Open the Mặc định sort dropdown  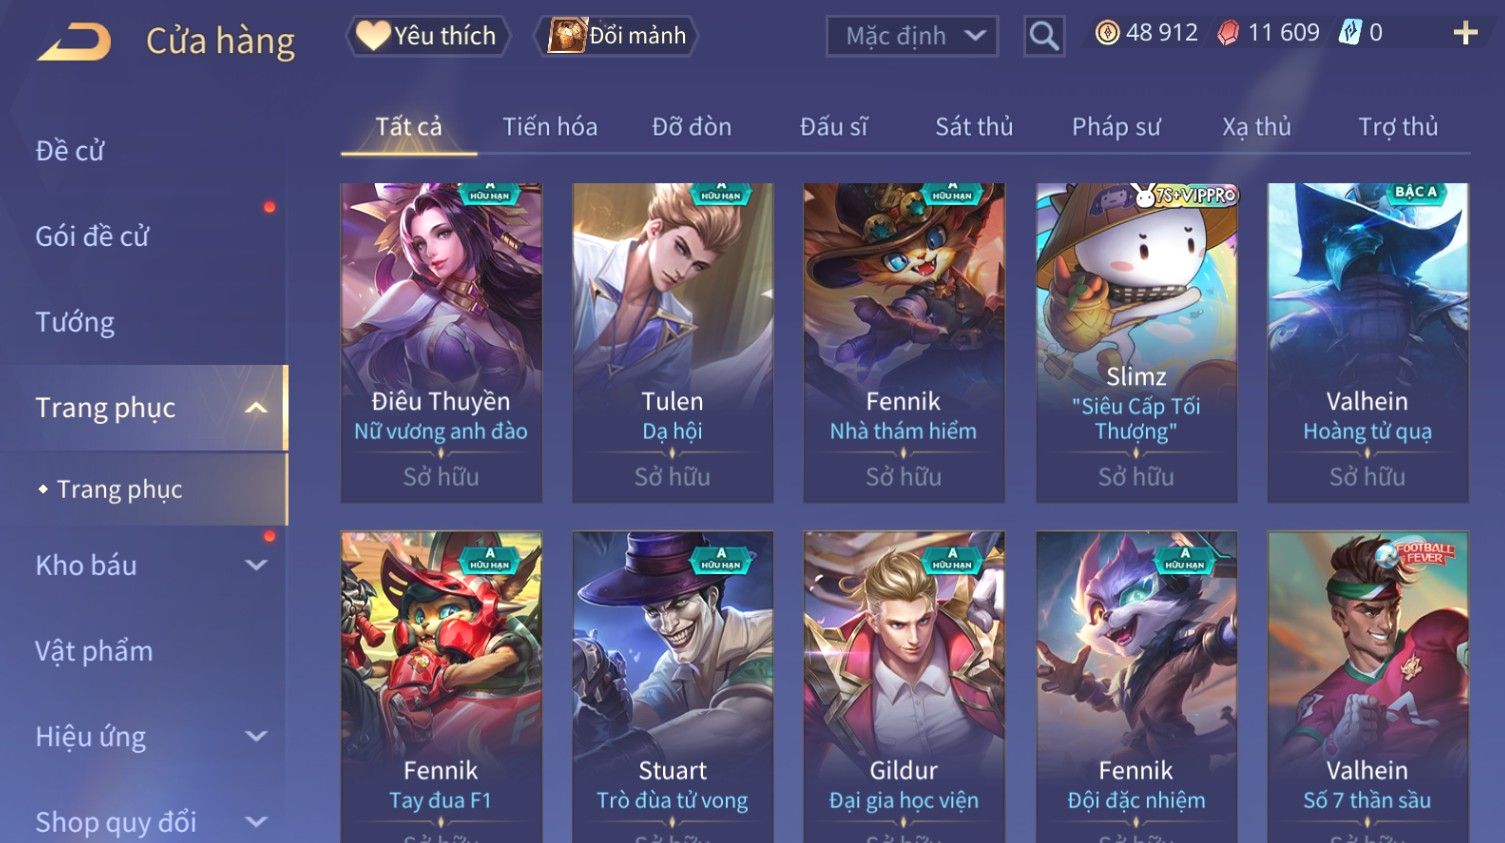[912, 36]
